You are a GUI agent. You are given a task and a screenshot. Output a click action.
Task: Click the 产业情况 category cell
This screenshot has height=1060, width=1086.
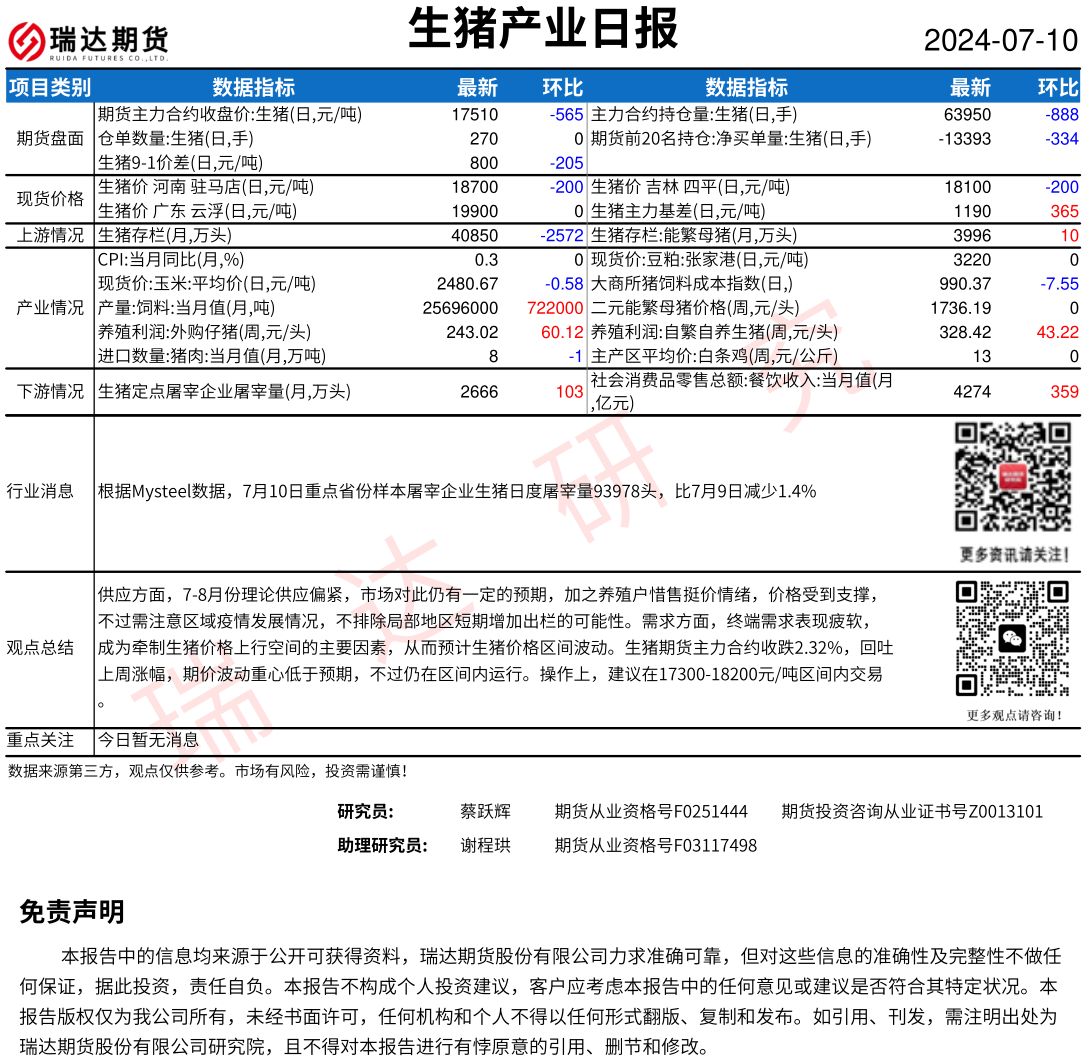click(x=50, y=308)
